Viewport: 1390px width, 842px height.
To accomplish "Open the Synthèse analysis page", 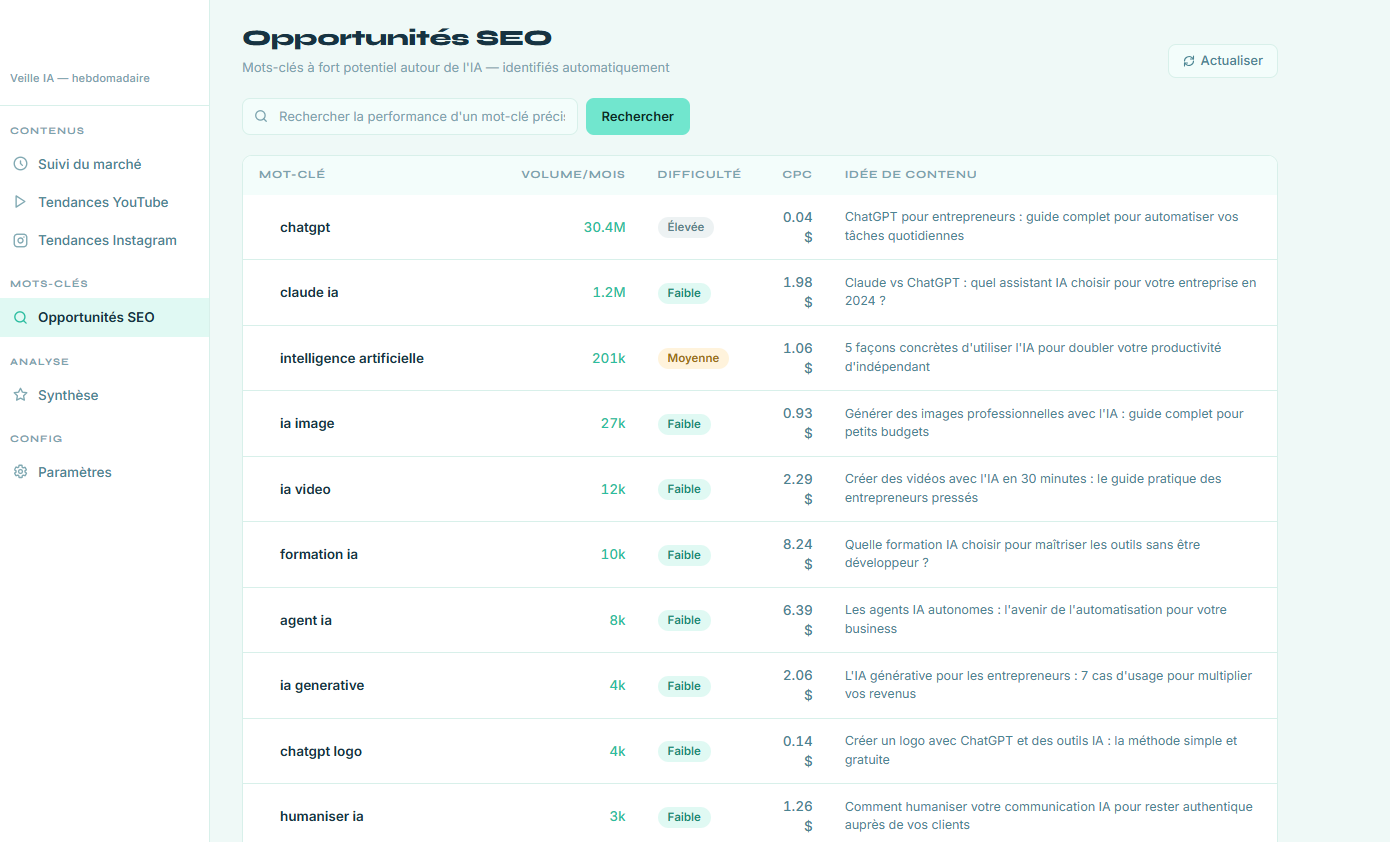I will pos(104,395).
